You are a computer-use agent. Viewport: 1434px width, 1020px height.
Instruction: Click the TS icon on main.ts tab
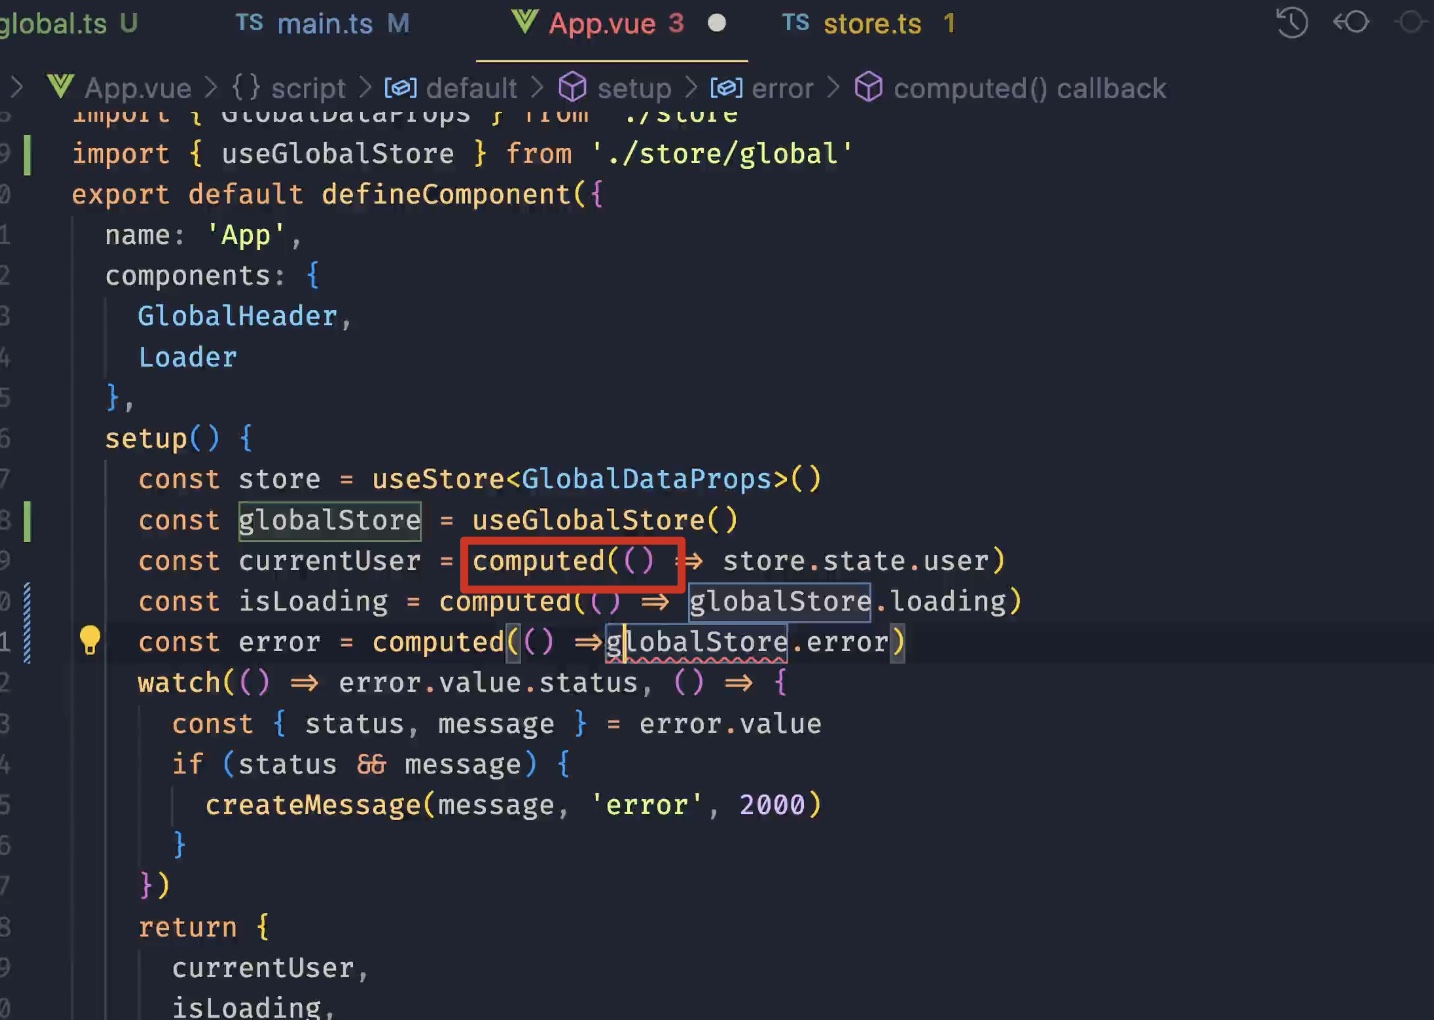coord(249,22)
